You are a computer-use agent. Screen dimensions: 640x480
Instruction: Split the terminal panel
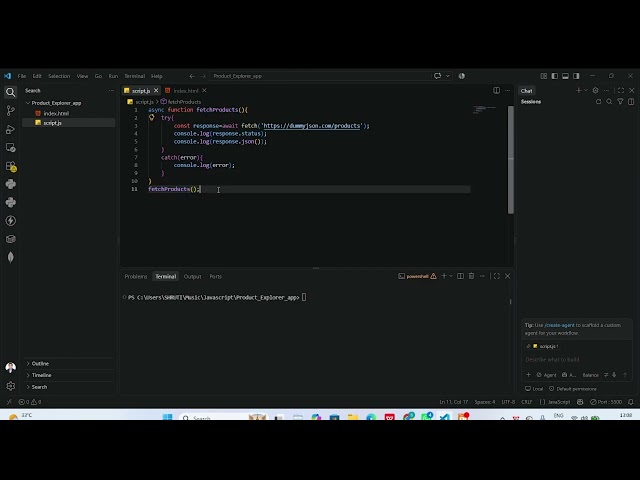click(460, 276)
